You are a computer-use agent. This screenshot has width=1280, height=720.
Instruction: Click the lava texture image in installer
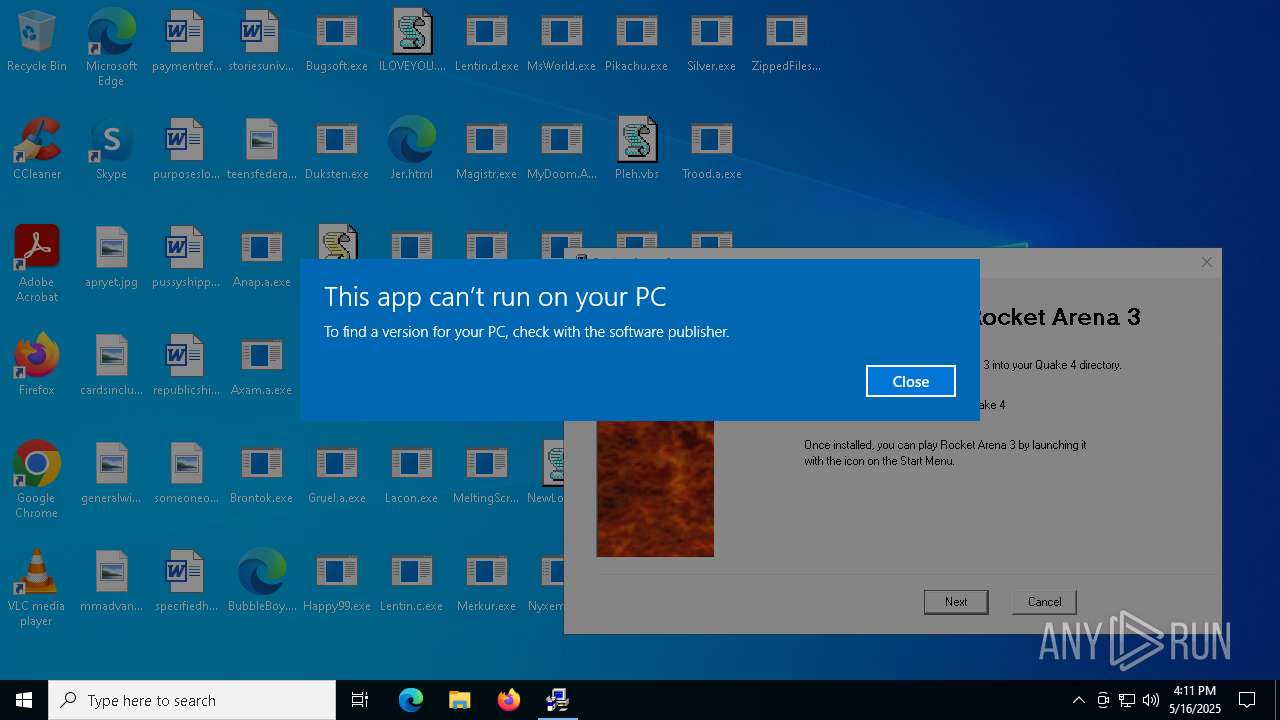point(655,489)
